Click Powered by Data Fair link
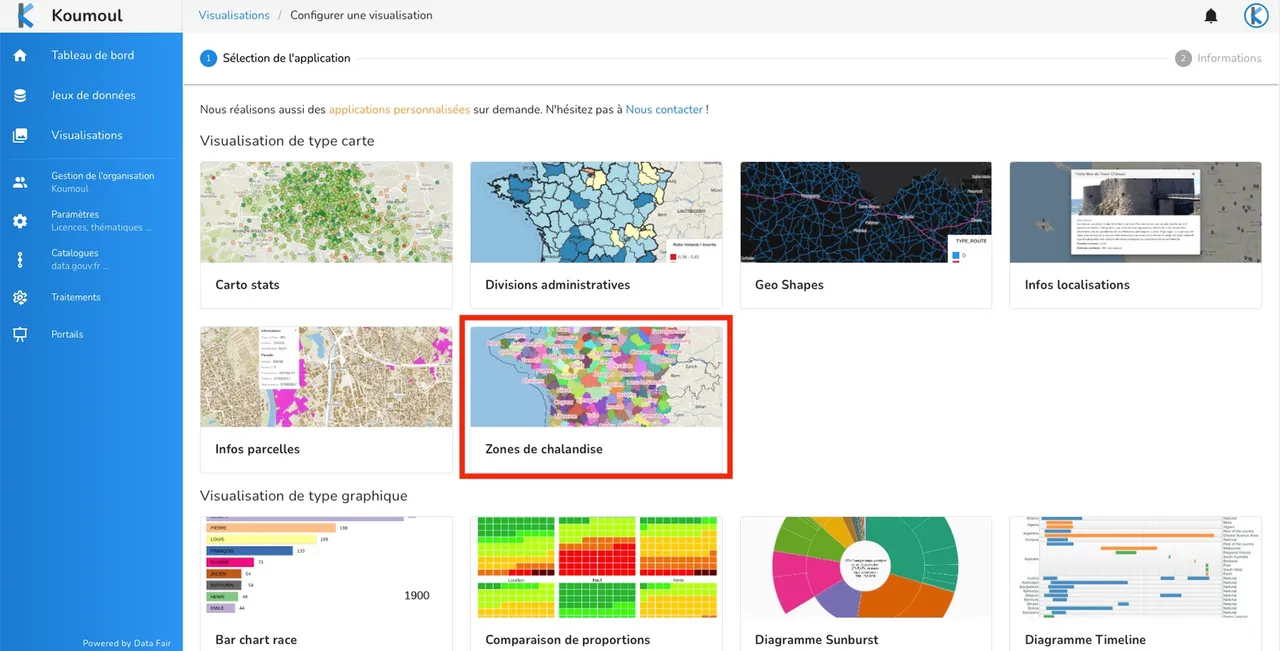The height and width of the screenshot is (651, 1280). [127, 643]
